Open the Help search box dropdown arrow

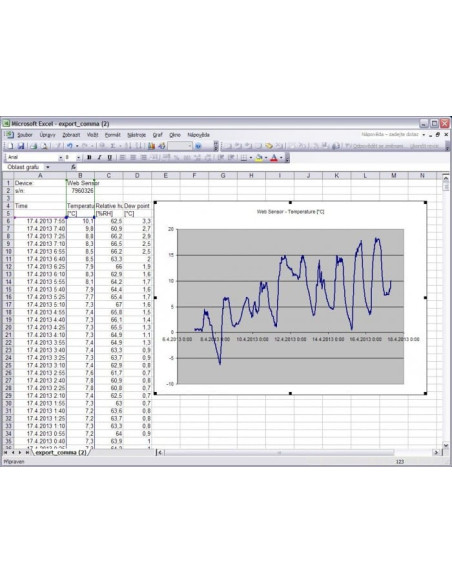424,135
